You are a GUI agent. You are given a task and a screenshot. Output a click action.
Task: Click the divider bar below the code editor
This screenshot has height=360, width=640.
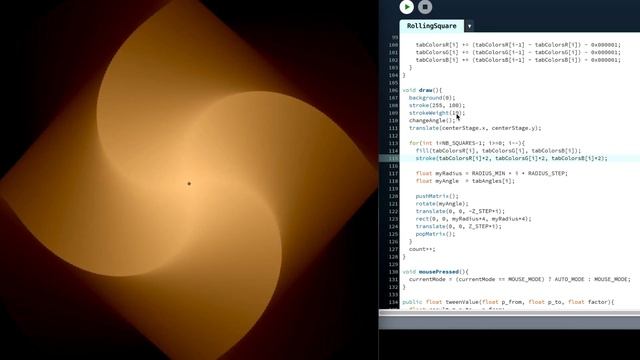pyautogui.click(x=509, y=313)
